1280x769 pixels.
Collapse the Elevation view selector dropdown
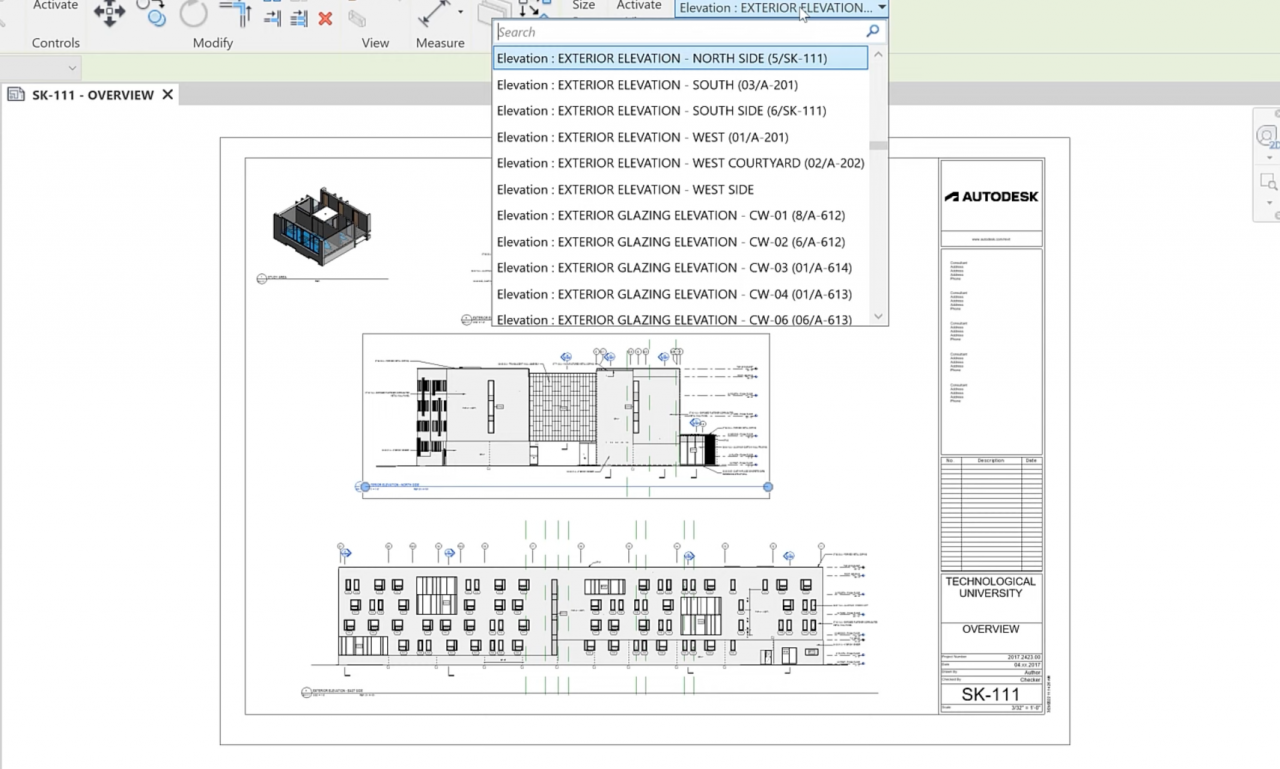click(881, 8)
